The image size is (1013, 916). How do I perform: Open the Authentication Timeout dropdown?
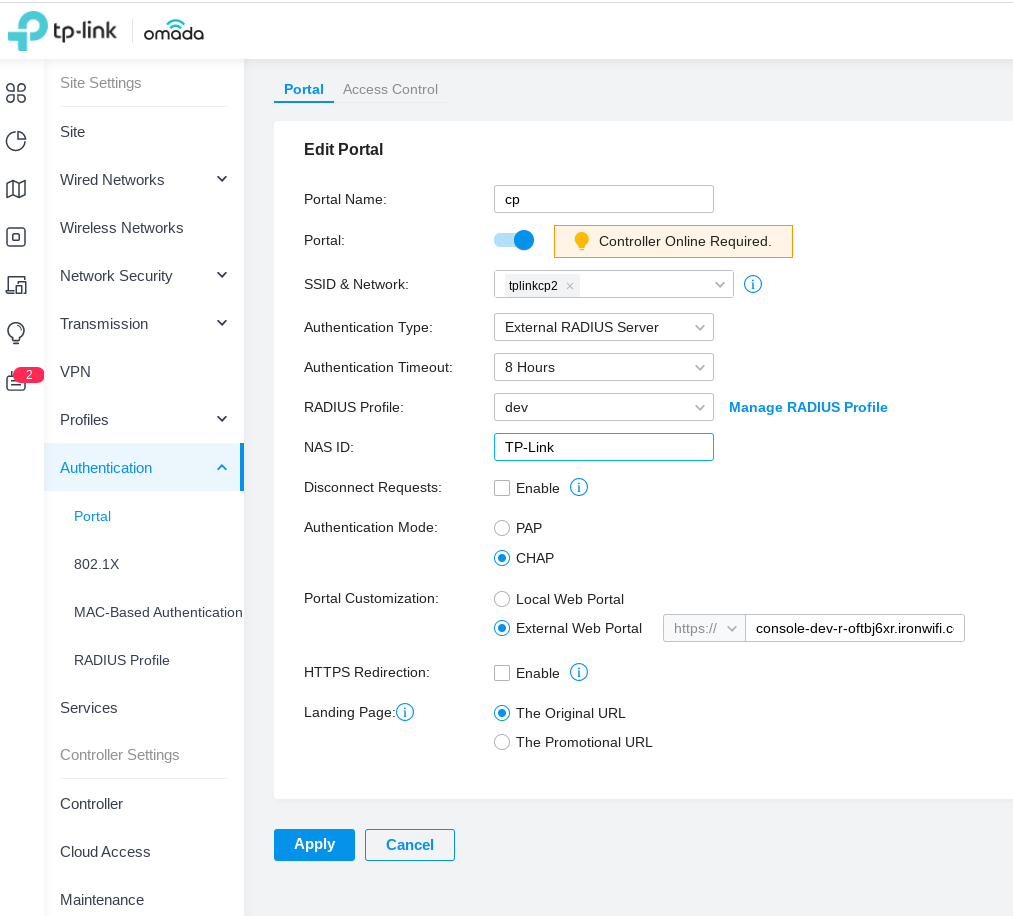click(x=603, y=367)
